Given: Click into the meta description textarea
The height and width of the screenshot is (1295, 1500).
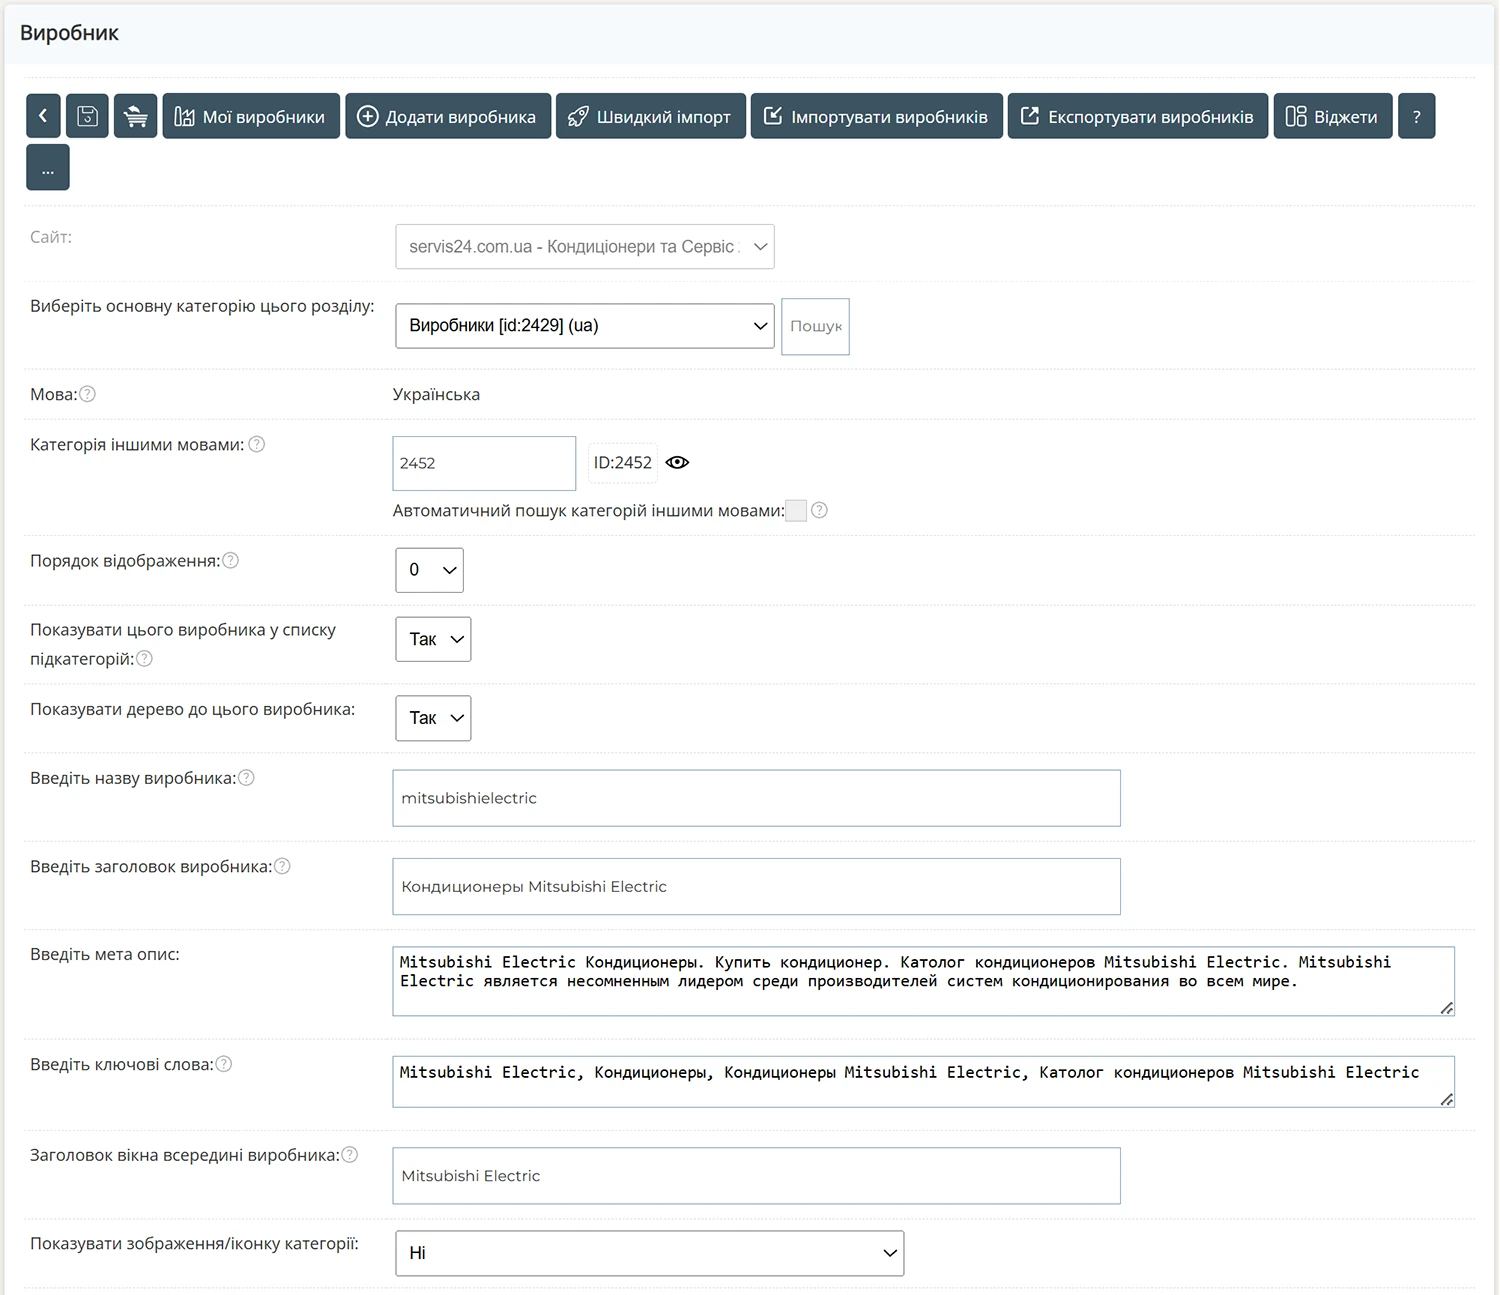Looking at the screenshot, I should coord(923,981).
